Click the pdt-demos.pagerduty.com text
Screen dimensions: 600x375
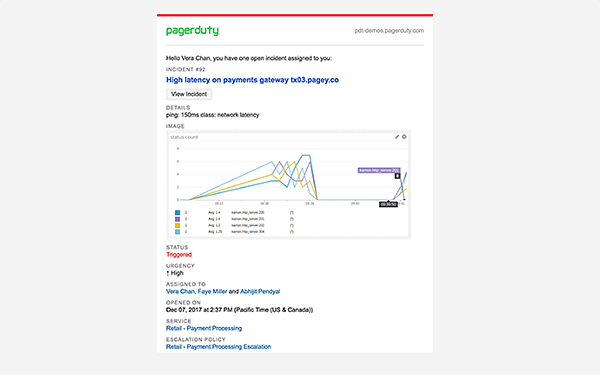[389, 31]
